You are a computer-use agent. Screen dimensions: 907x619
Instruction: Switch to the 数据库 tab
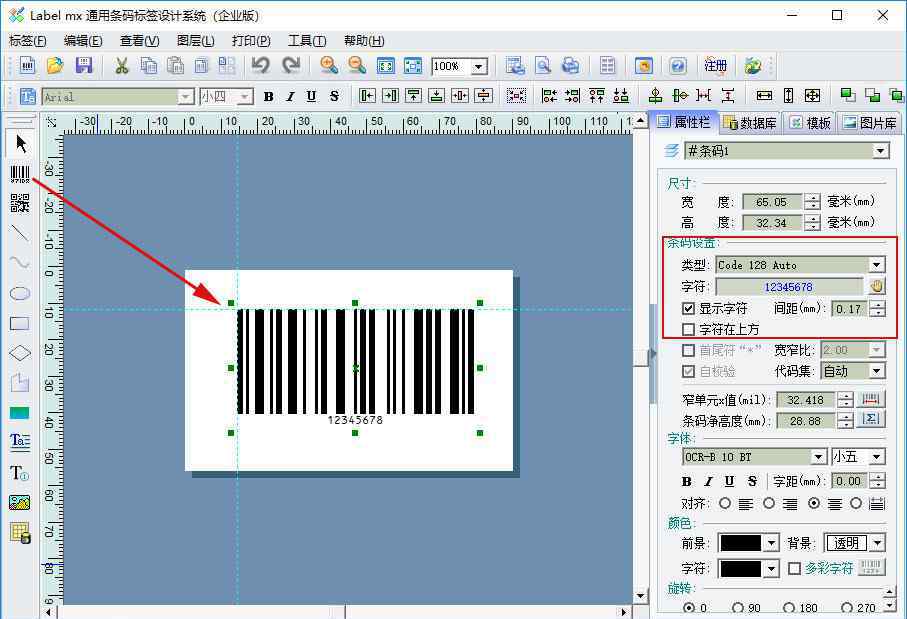click(750, 123)
